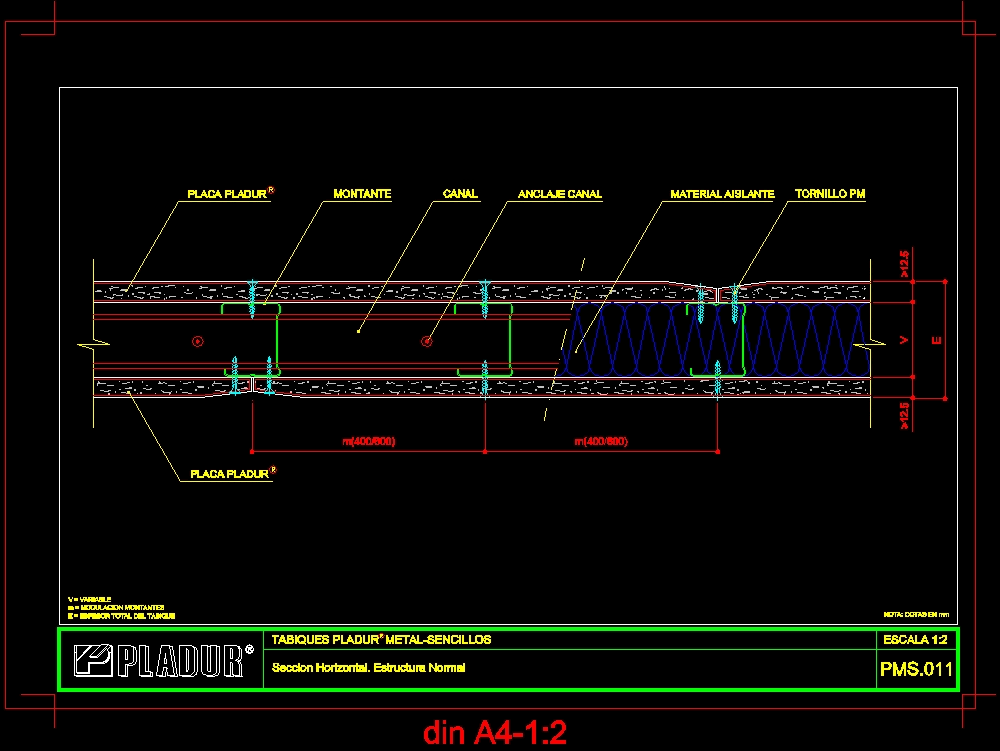Screen dimensions: 1000x751
Task: Click the top >12.5 dimension text
Action: [x=904, y=264]
